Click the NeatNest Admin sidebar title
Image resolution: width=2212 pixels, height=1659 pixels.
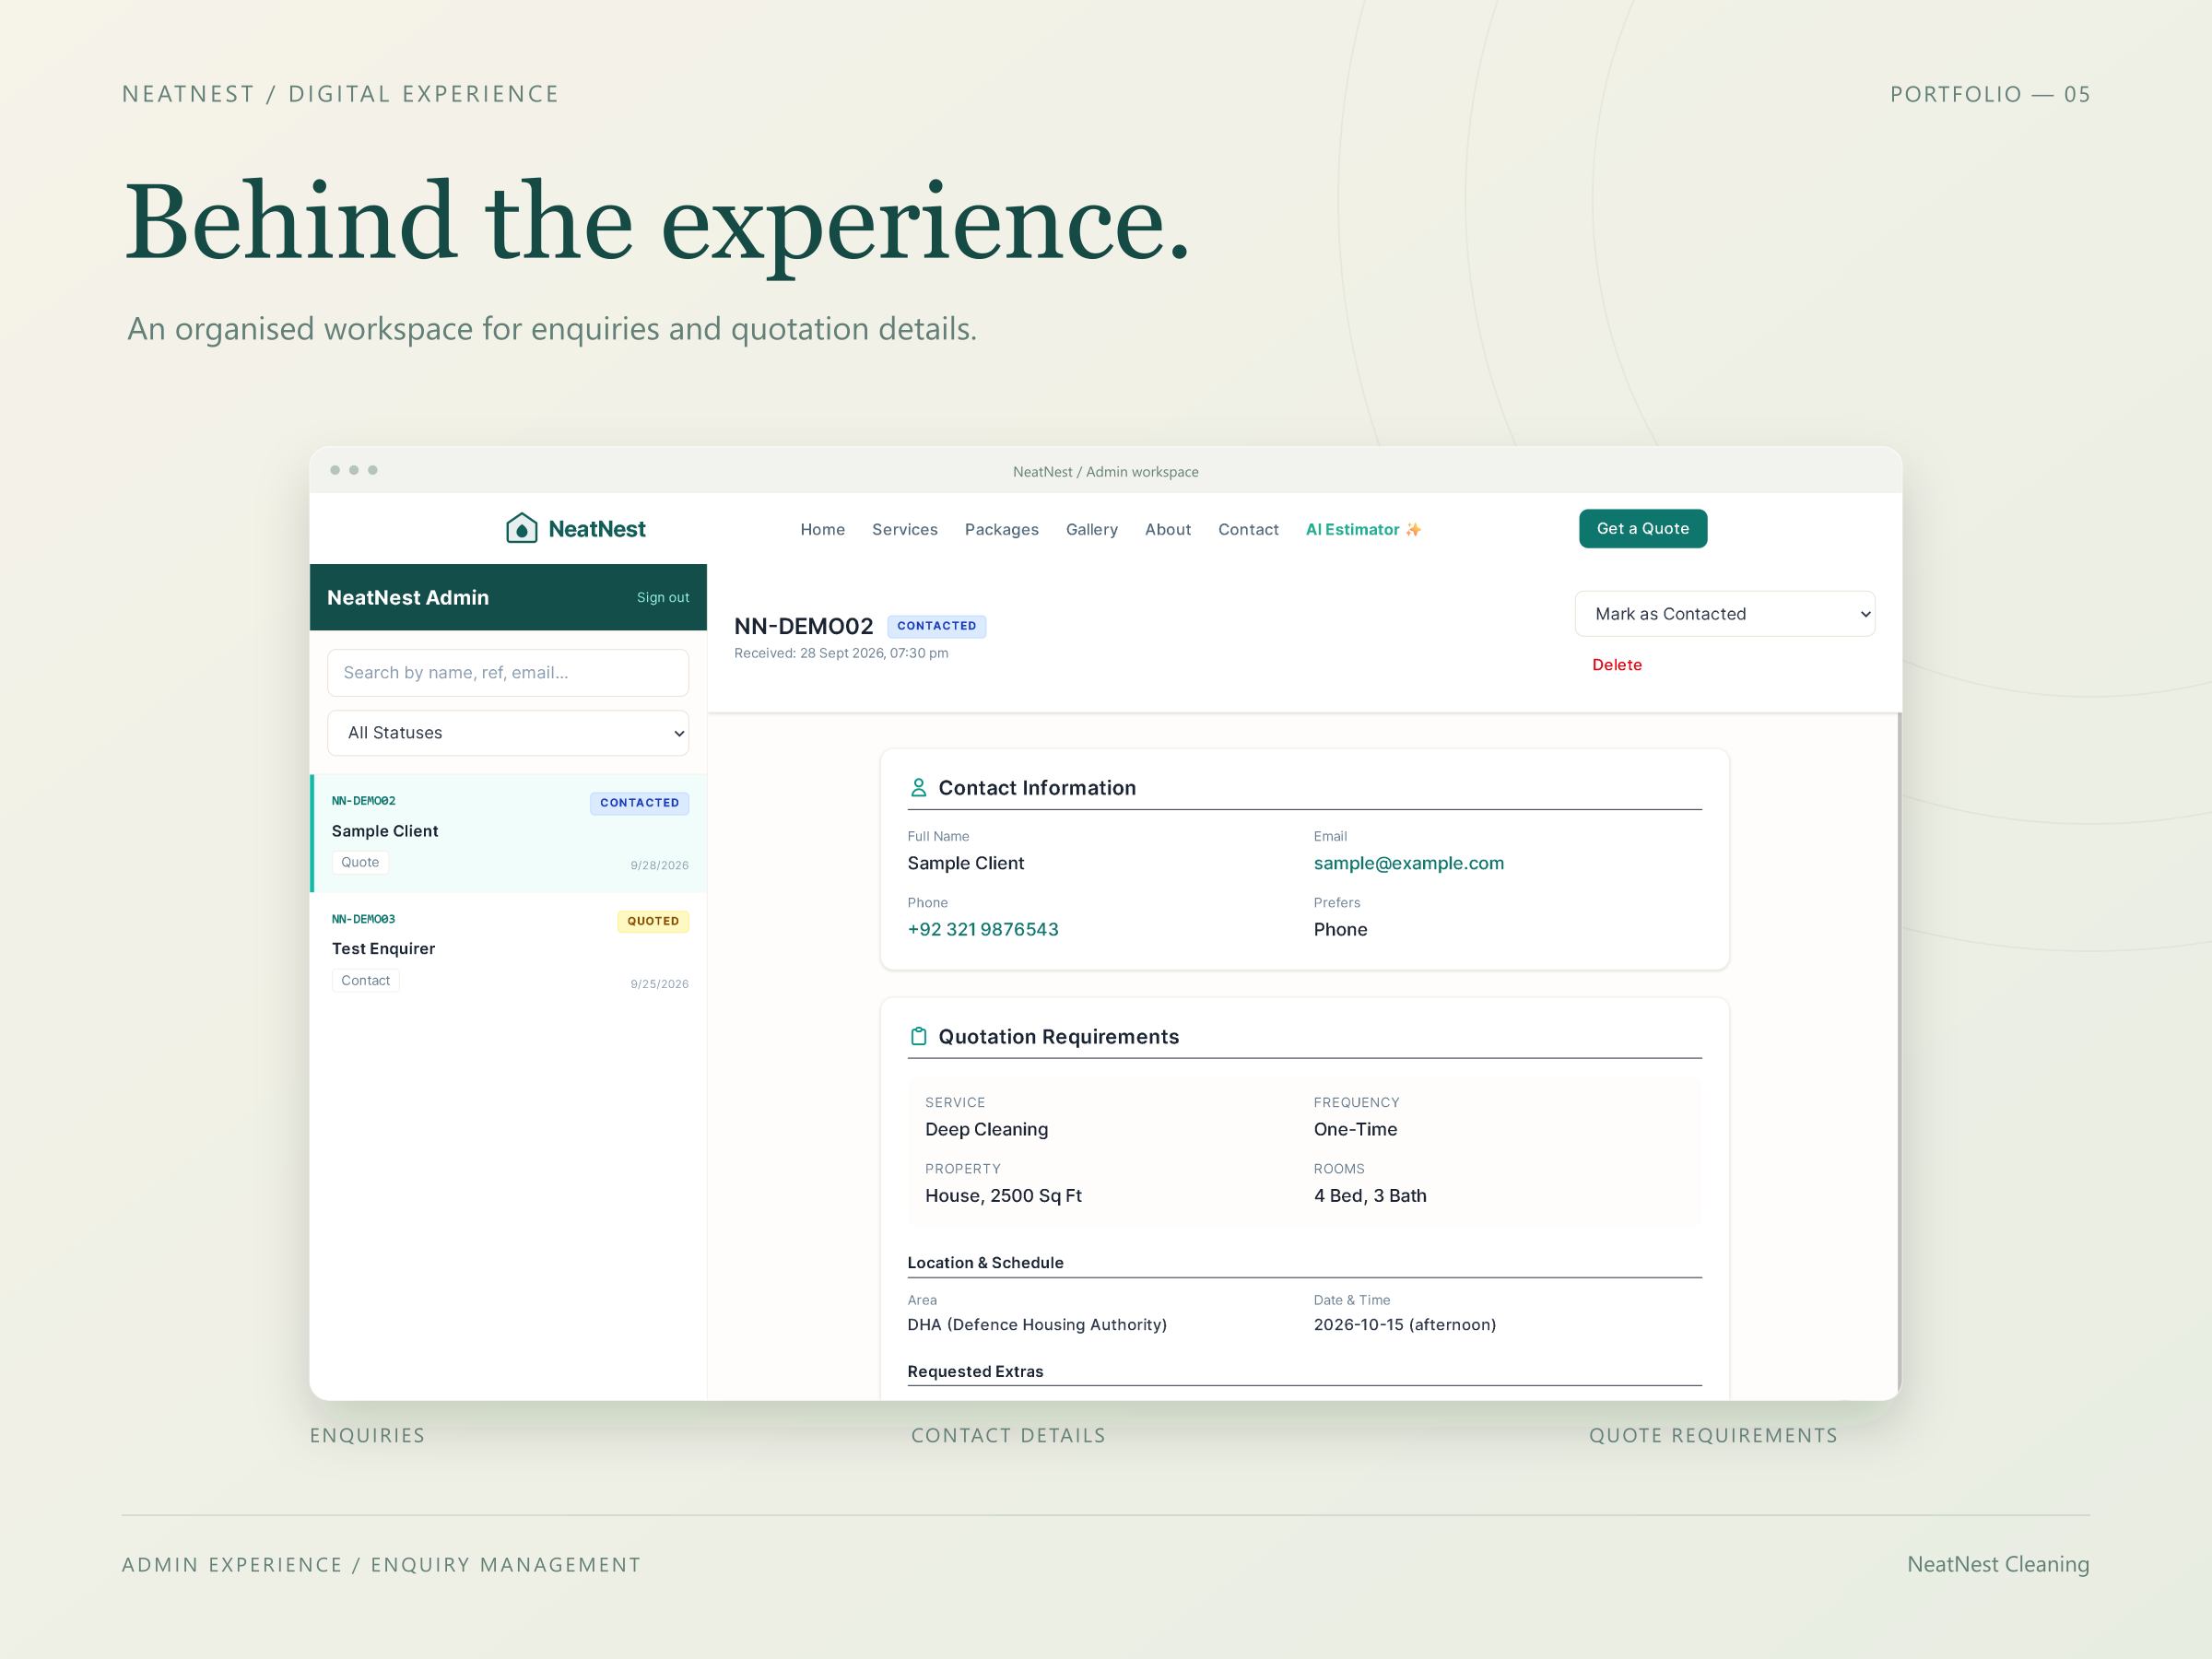(408, 597)
